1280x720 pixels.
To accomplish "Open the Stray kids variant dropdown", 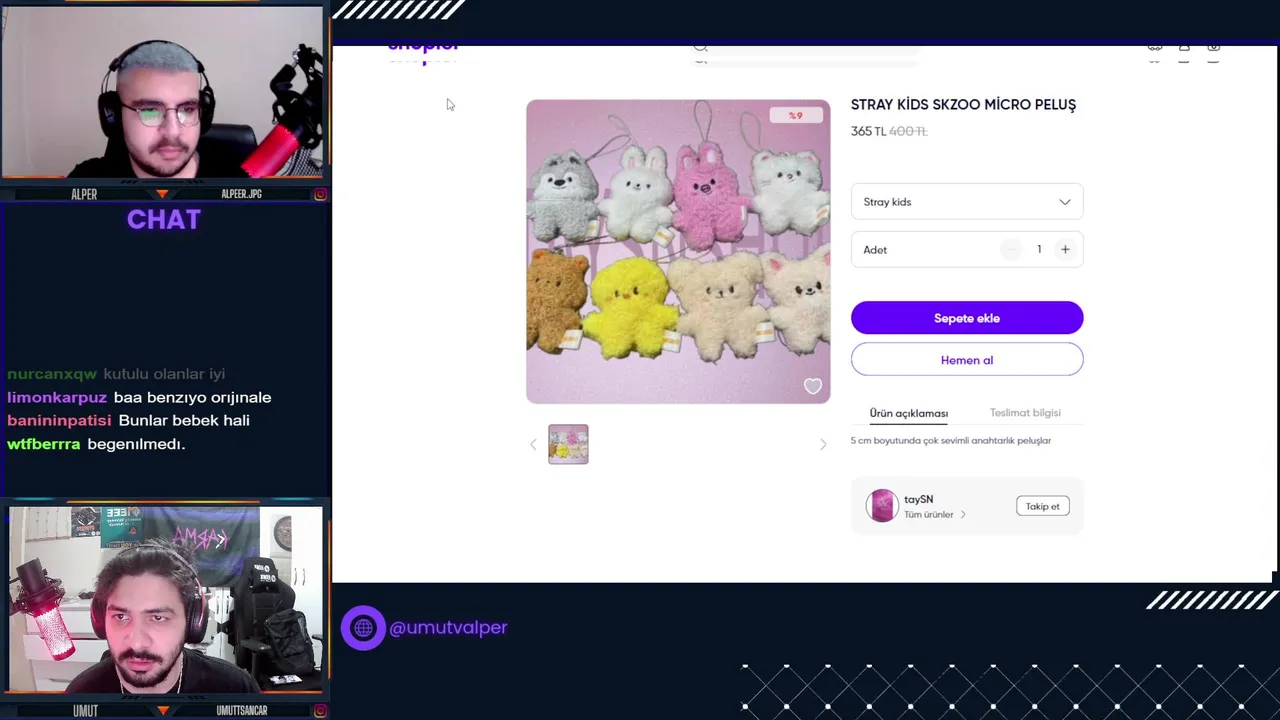I will pyautogui.click(x=967, y=202).
